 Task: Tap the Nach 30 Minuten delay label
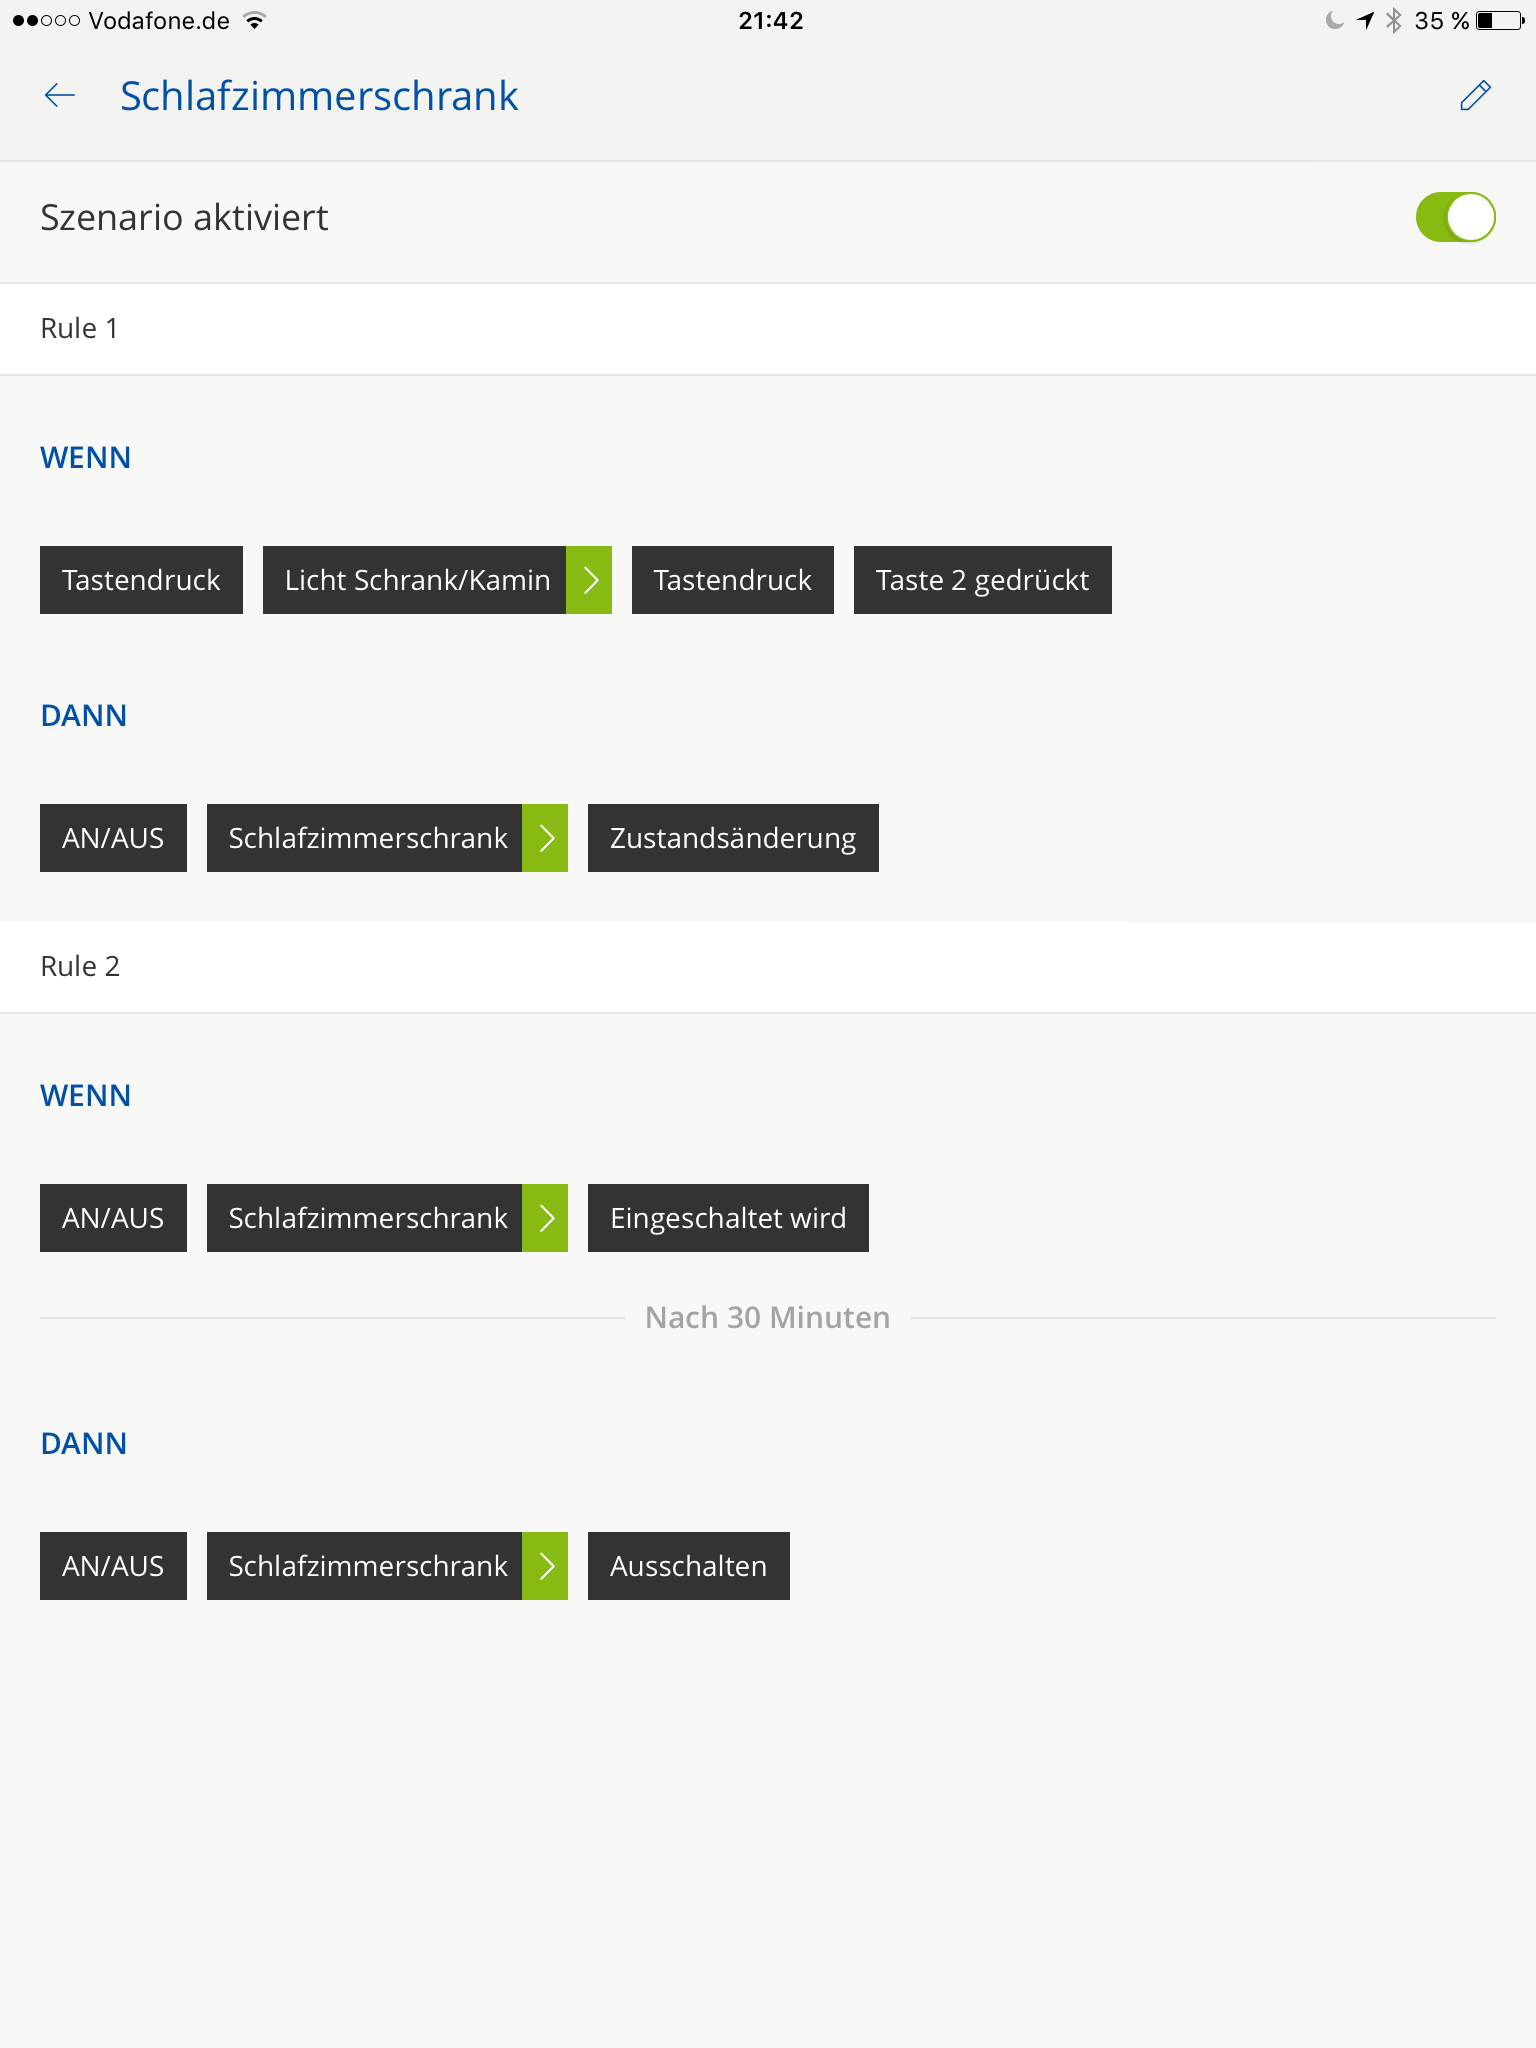767,1318
